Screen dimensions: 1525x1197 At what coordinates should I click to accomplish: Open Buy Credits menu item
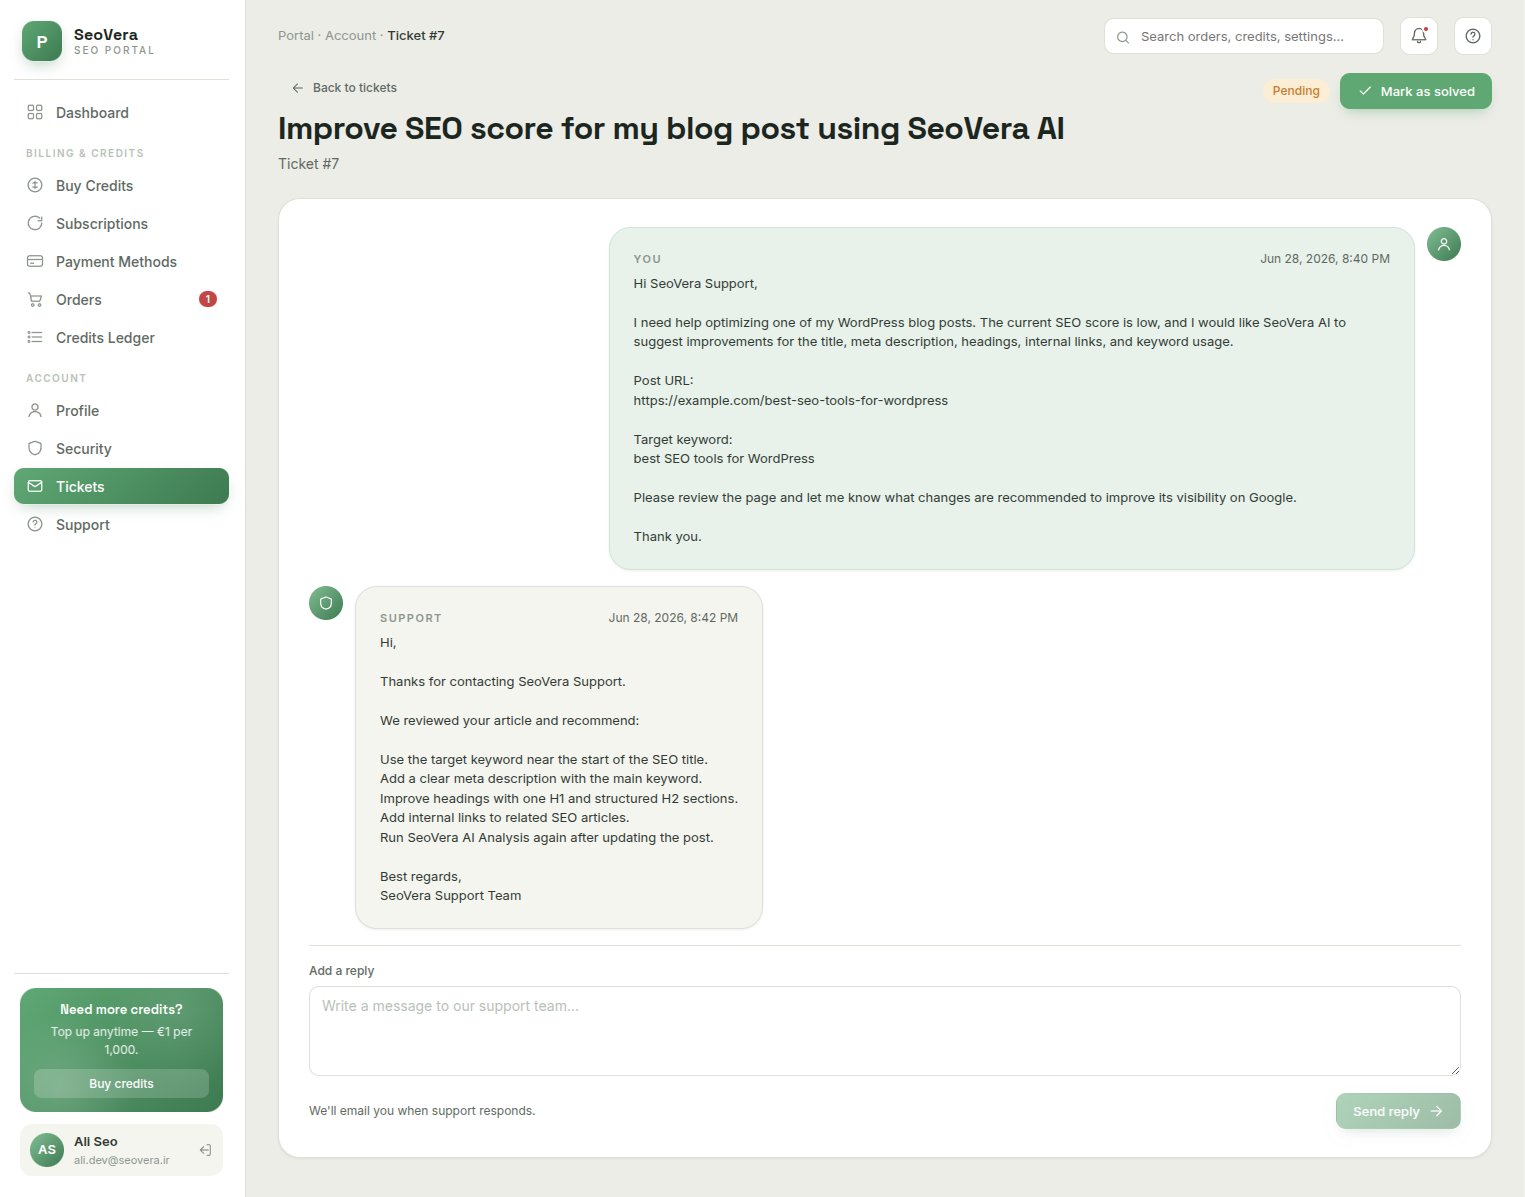coord(121,186)
